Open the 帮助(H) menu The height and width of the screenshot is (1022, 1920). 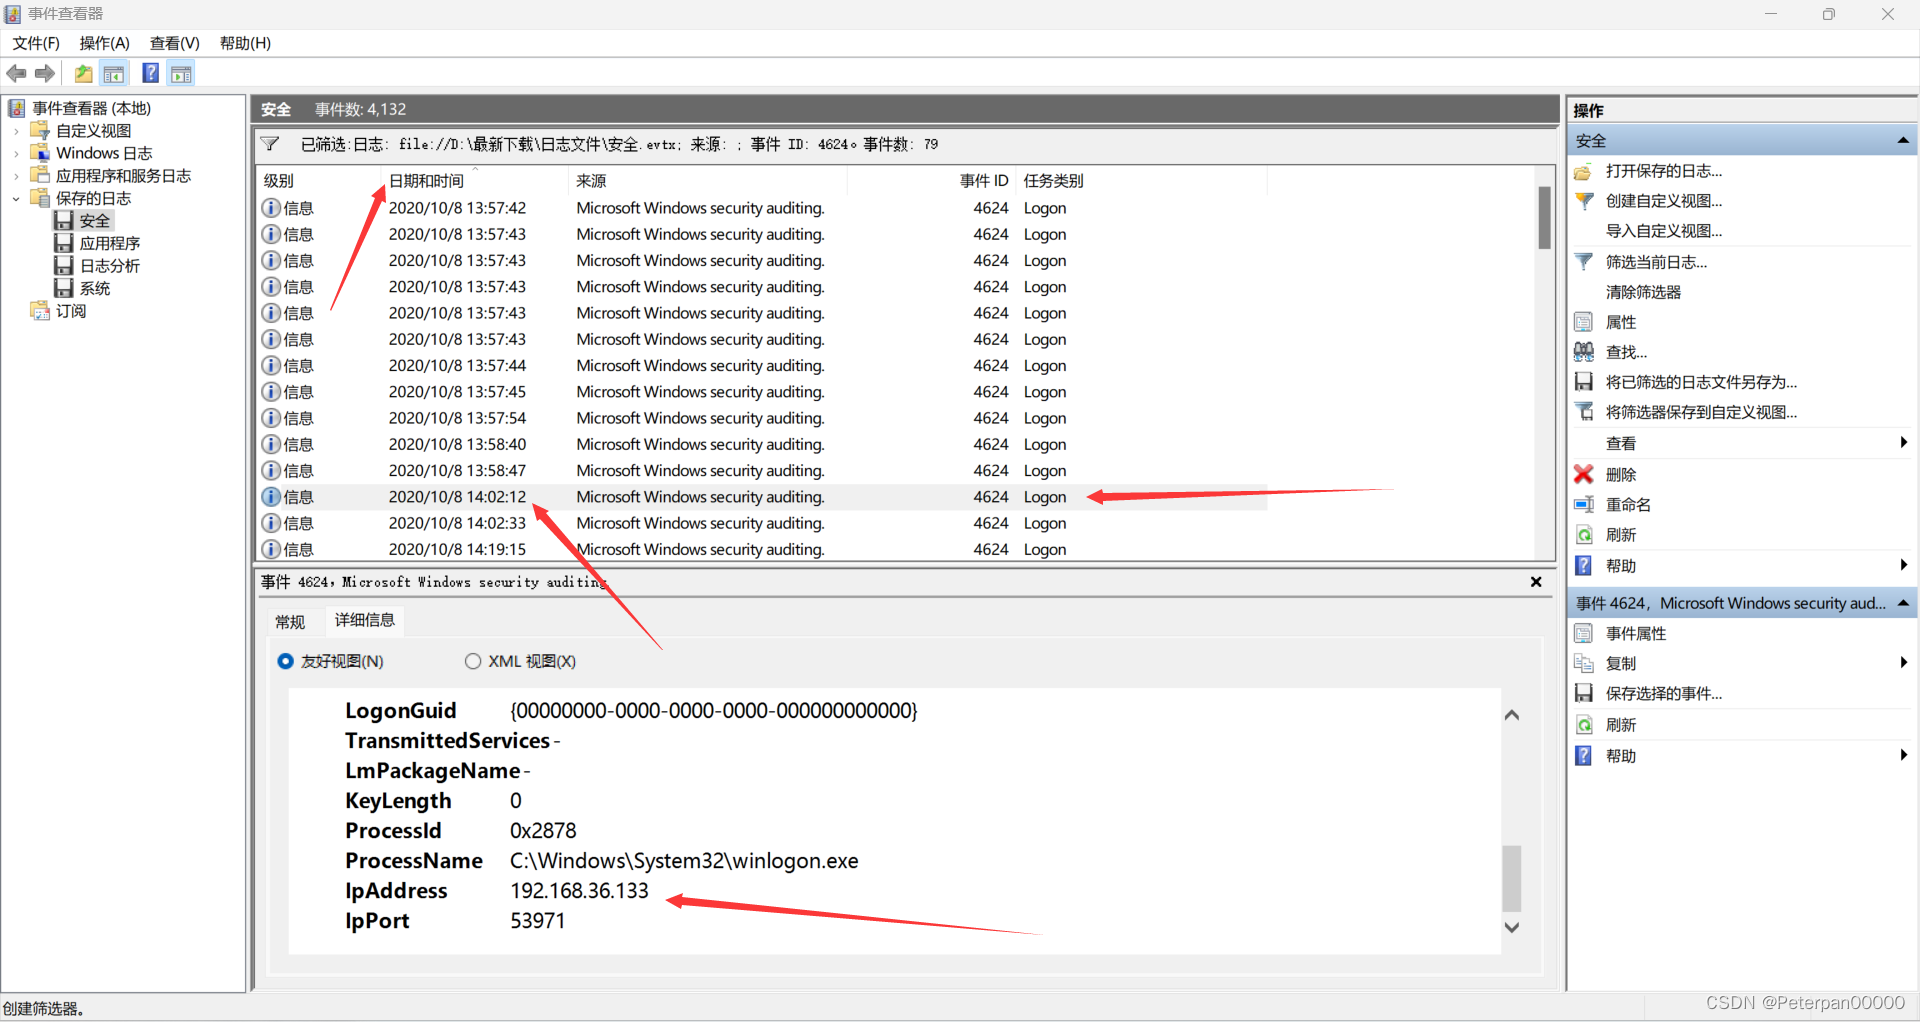pyautogui.click(x=246, y=43)
